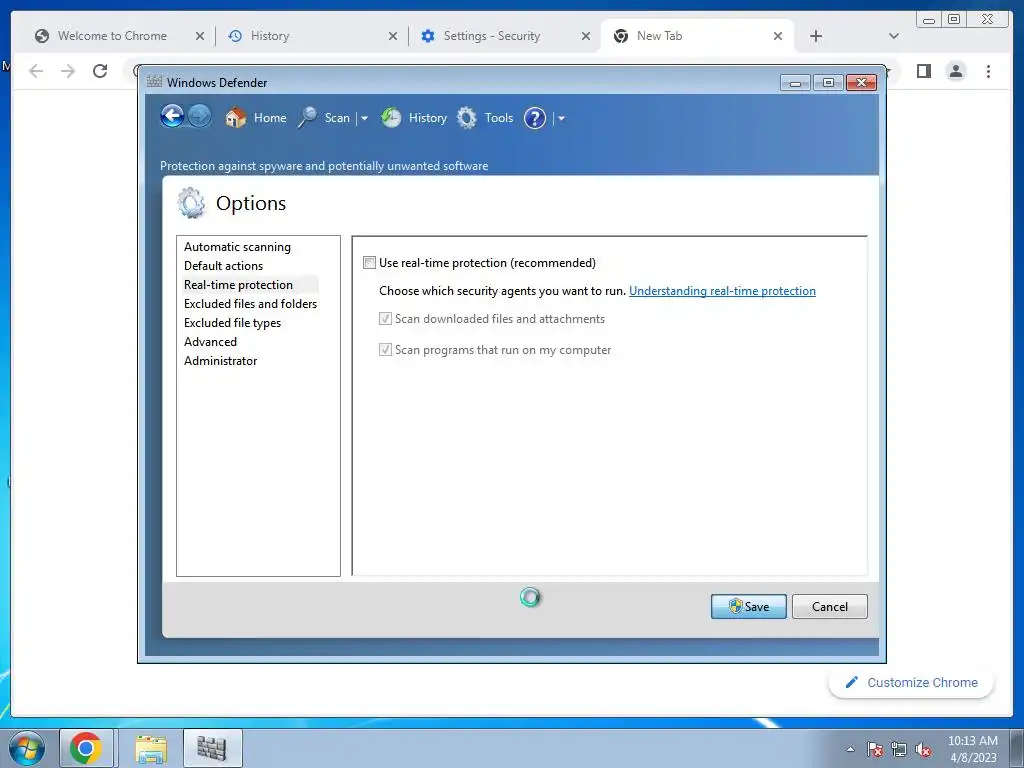
Task: Select Excluded files and folders
Action: 250,304
